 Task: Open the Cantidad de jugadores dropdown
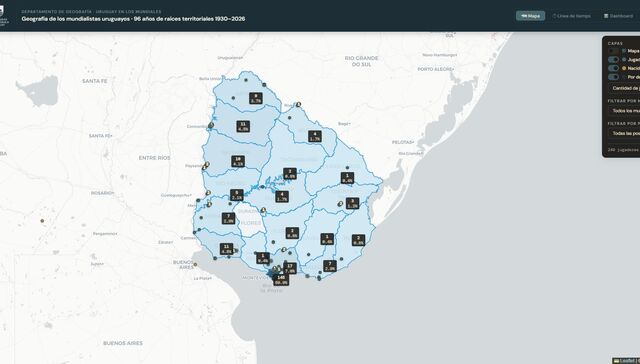pyautogui.click(x=624, y=88)
